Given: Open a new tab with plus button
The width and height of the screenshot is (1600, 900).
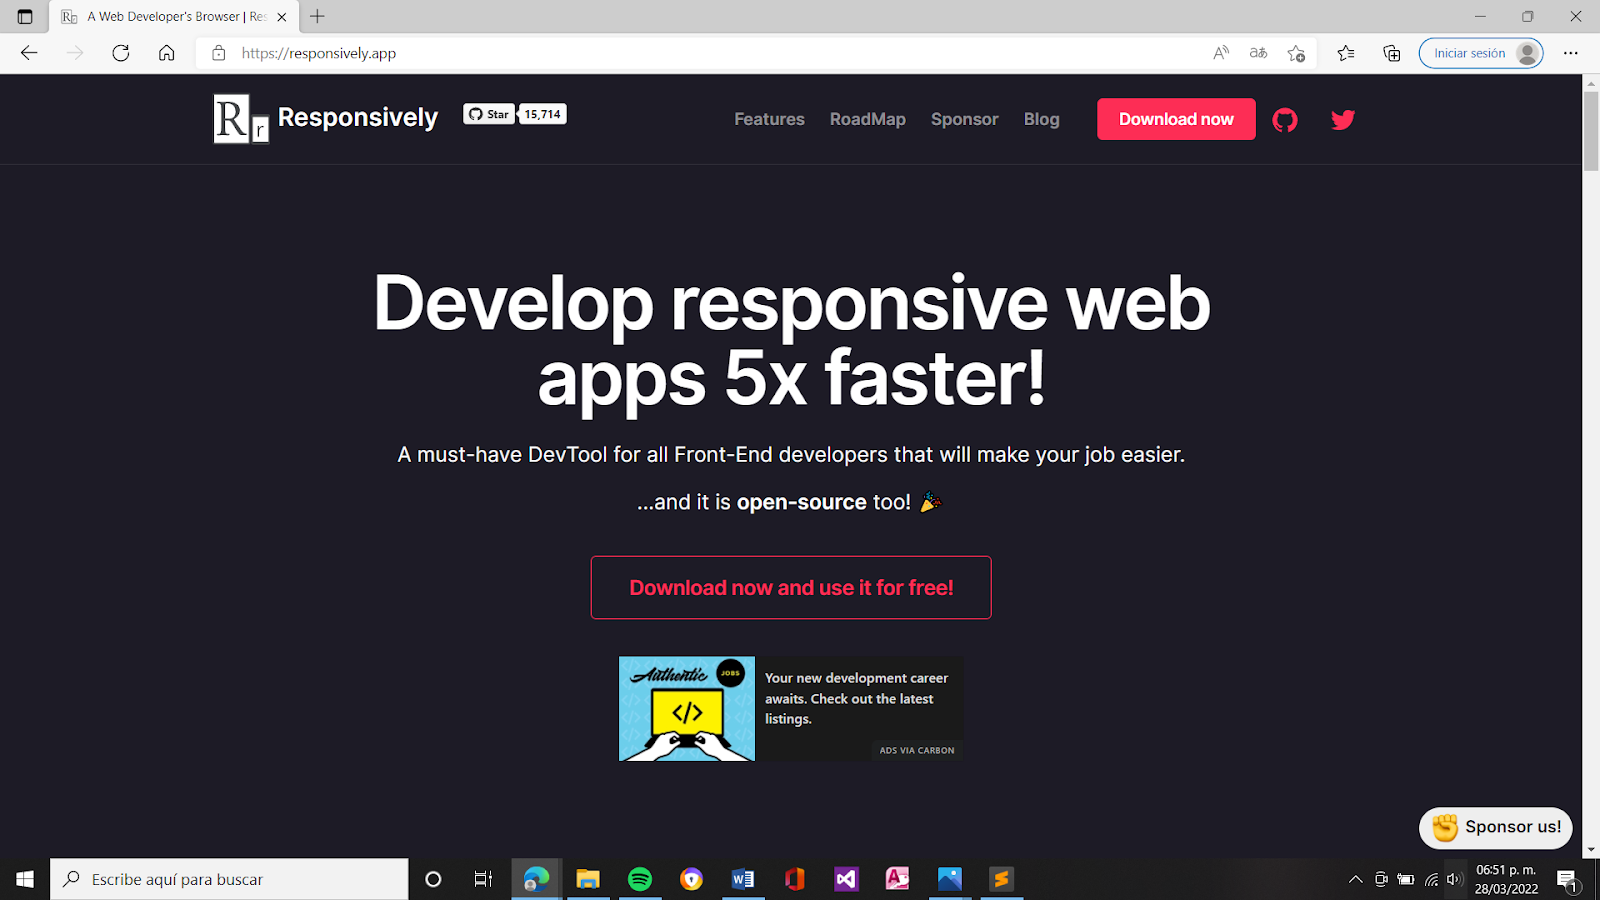Looking at the screenshot, I should click(x=317, y=16).
